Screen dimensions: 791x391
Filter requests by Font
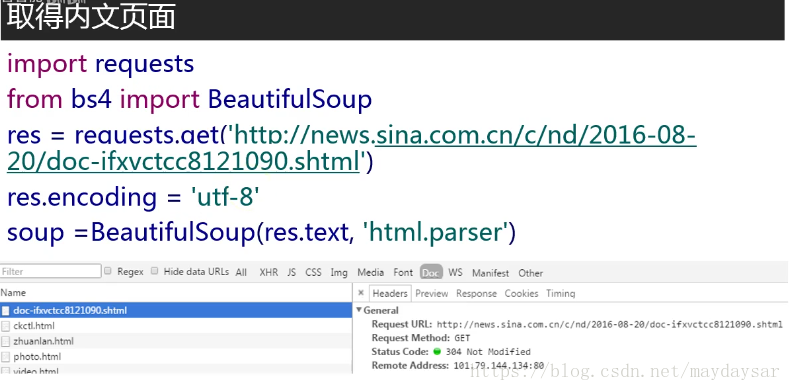coord(403,272)
